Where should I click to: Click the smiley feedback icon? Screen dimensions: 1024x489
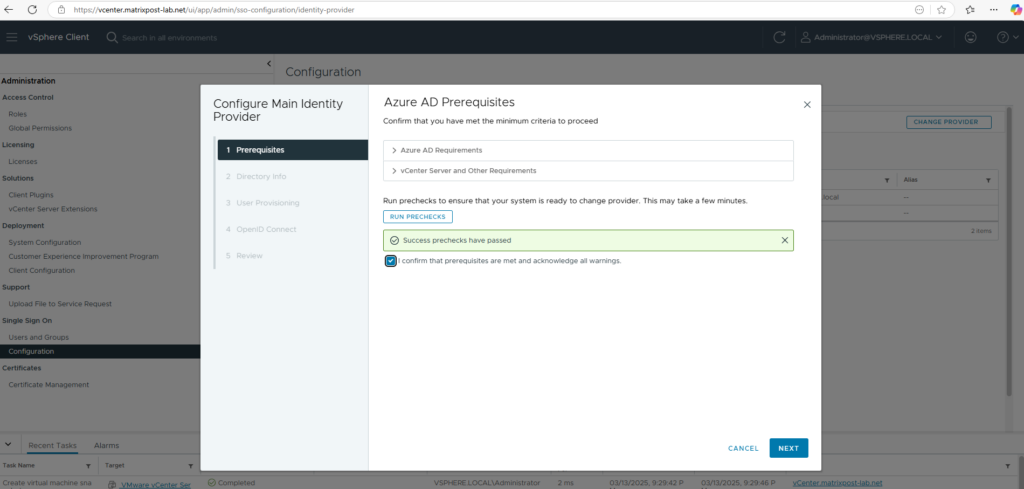(970, 38)
